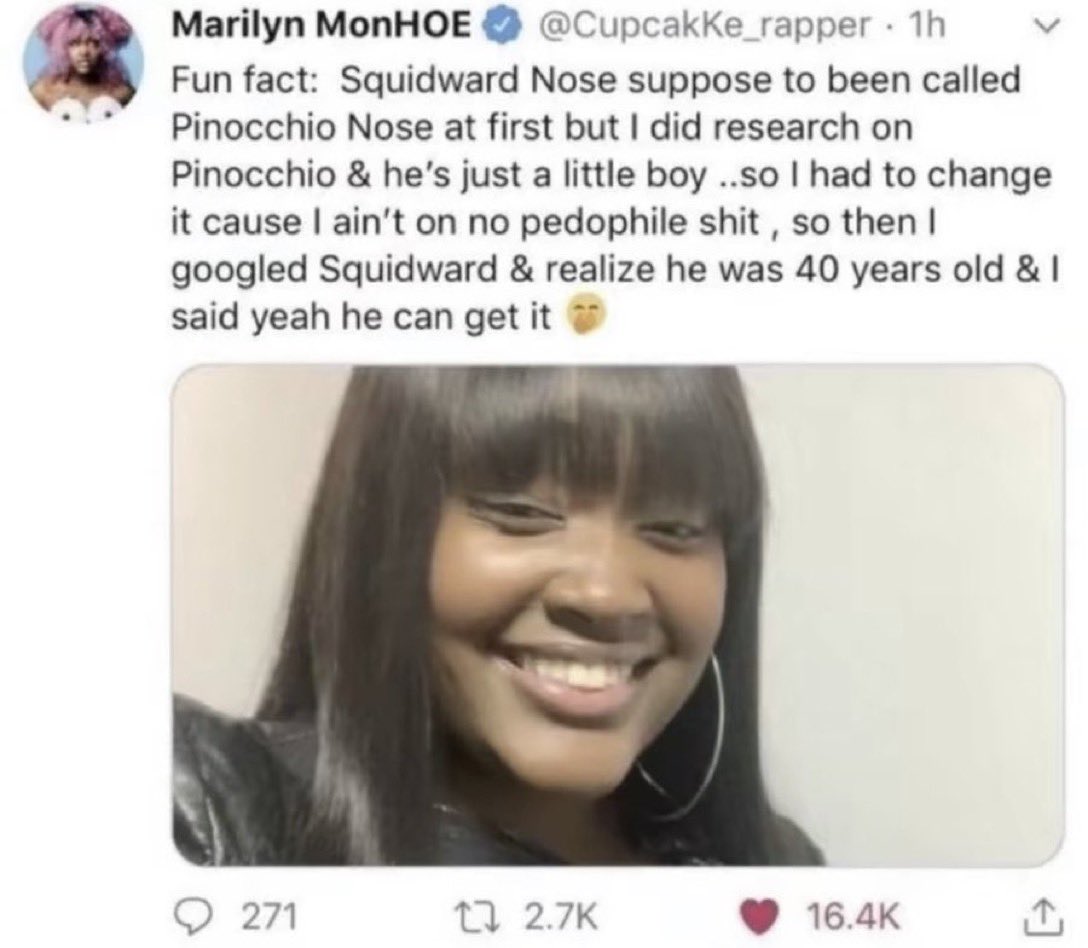This screenshot has width=1088, height=948.
Task: Open the tweet text starting "Fun fact"
Action: point(614,198)
